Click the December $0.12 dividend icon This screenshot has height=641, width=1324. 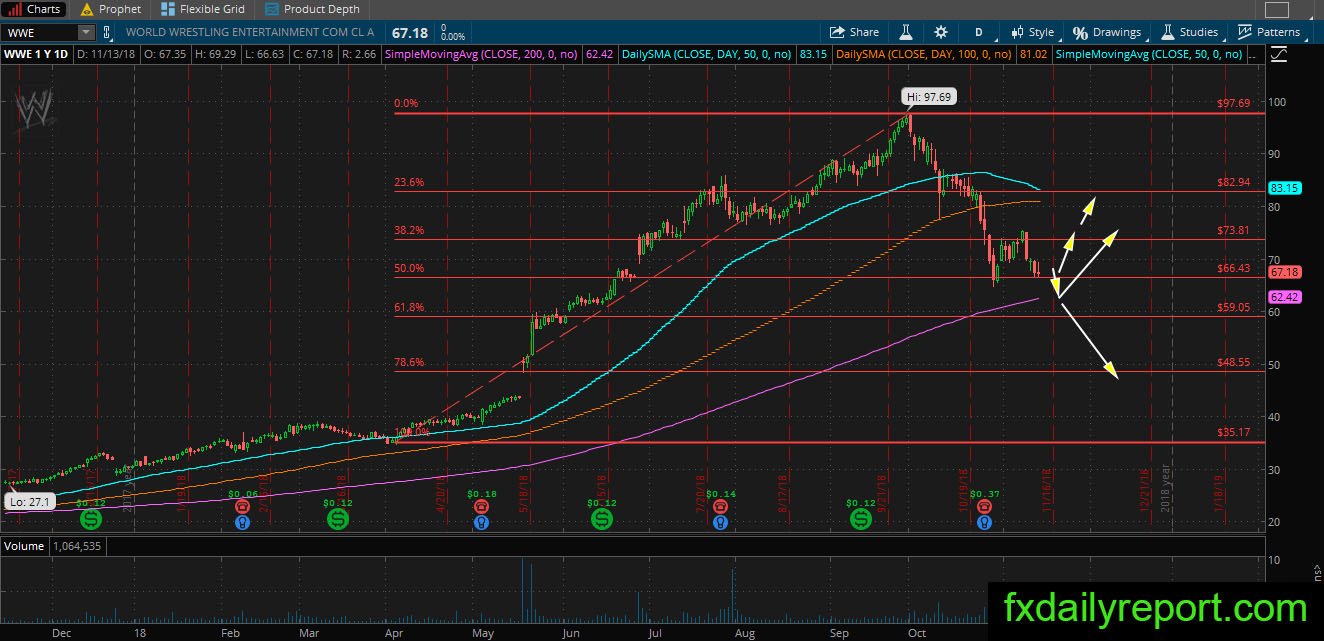point(90,519)
